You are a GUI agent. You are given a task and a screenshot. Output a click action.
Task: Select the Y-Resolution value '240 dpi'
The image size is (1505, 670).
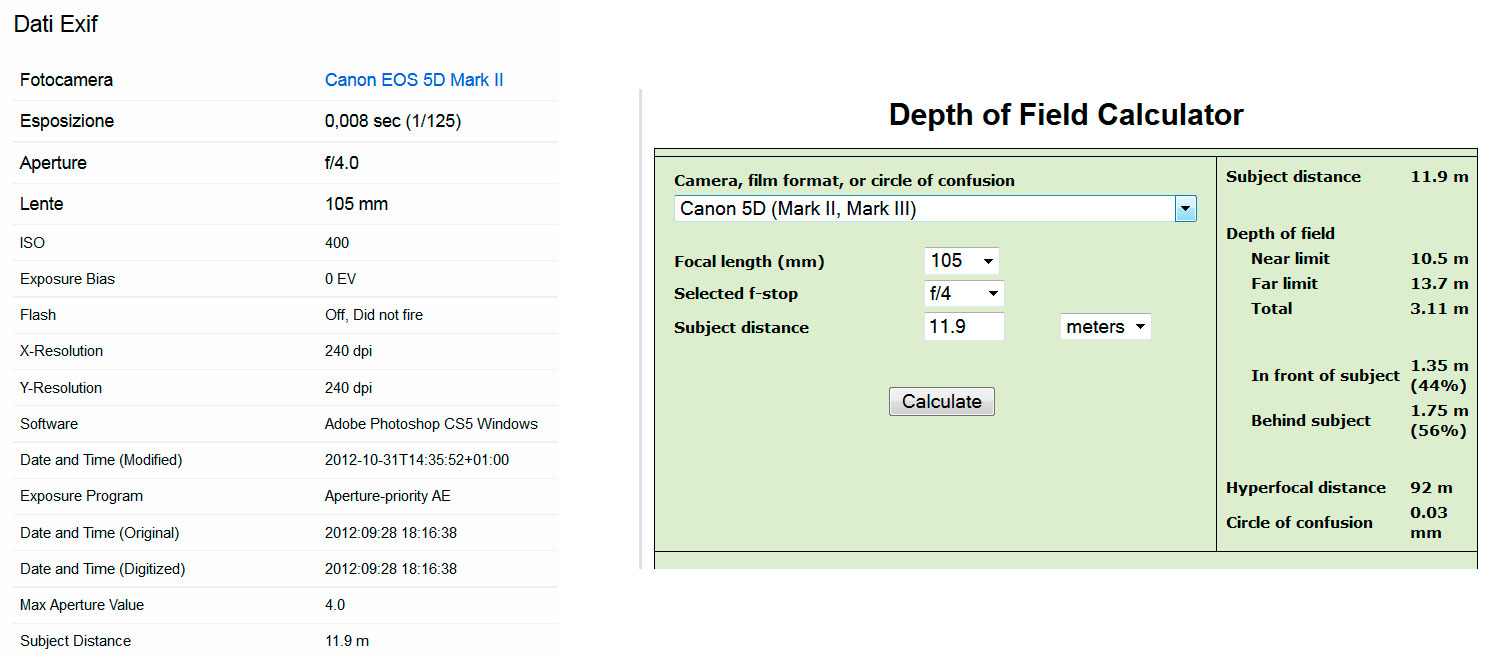(x=348, y=388)
